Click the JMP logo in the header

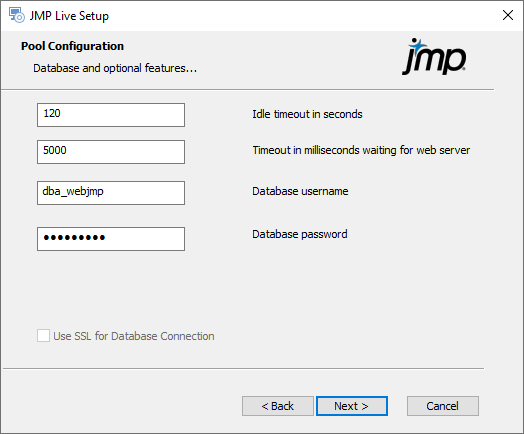pyautogui.click(x=434, y=56)
